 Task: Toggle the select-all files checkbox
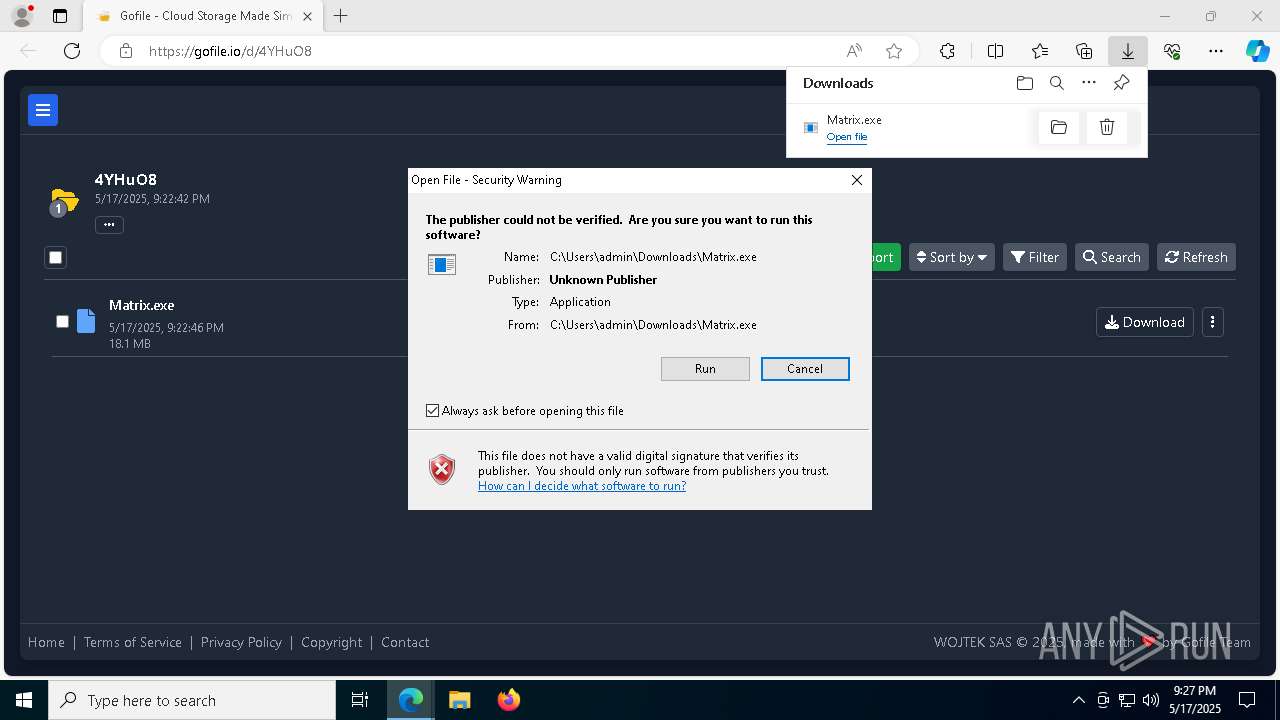click(x=56, y=258)
